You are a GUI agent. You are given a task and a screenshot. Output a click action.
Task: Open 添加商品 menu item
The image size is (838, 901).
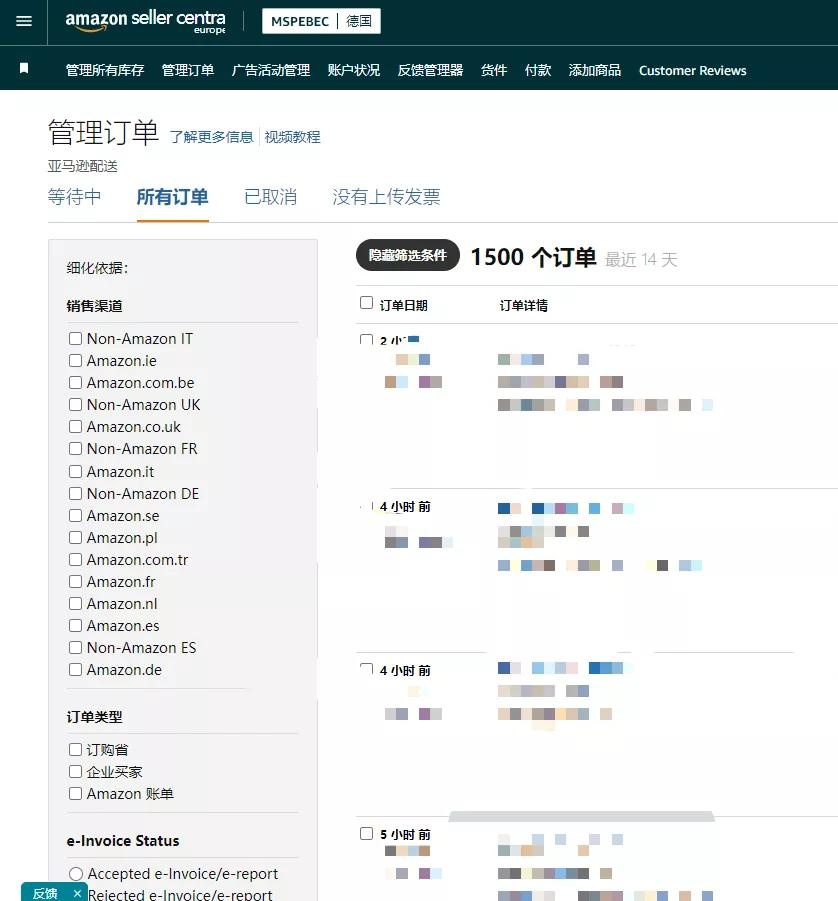(x=595, y=70)
